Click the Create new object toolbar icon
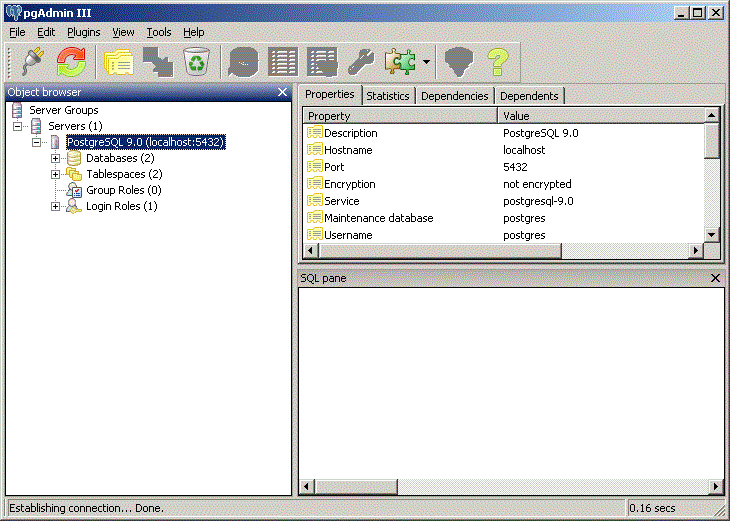 point(158,62)
